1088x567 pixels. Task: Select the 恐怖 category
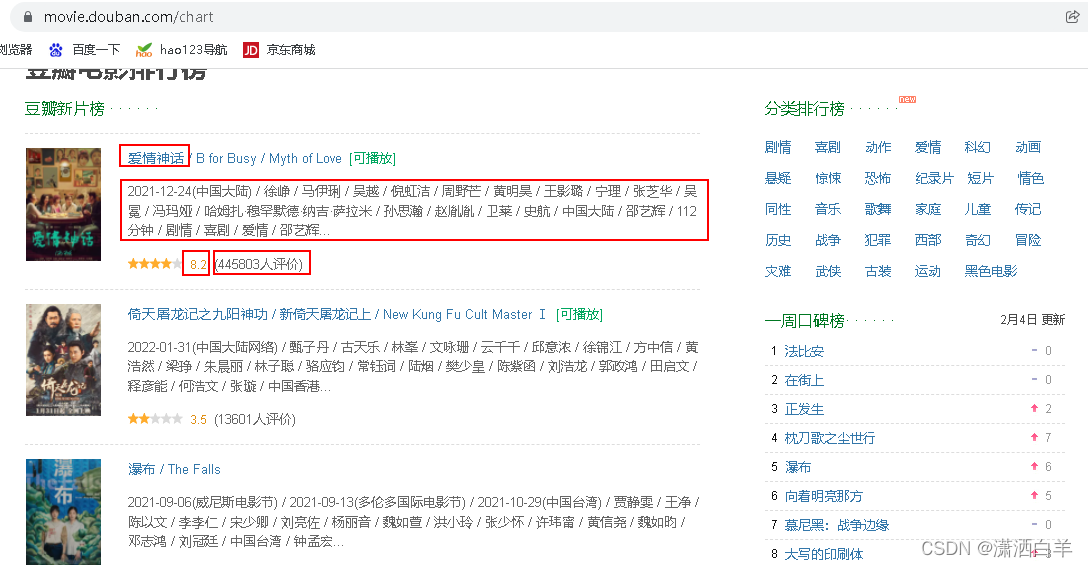click(x=878, y=178)
